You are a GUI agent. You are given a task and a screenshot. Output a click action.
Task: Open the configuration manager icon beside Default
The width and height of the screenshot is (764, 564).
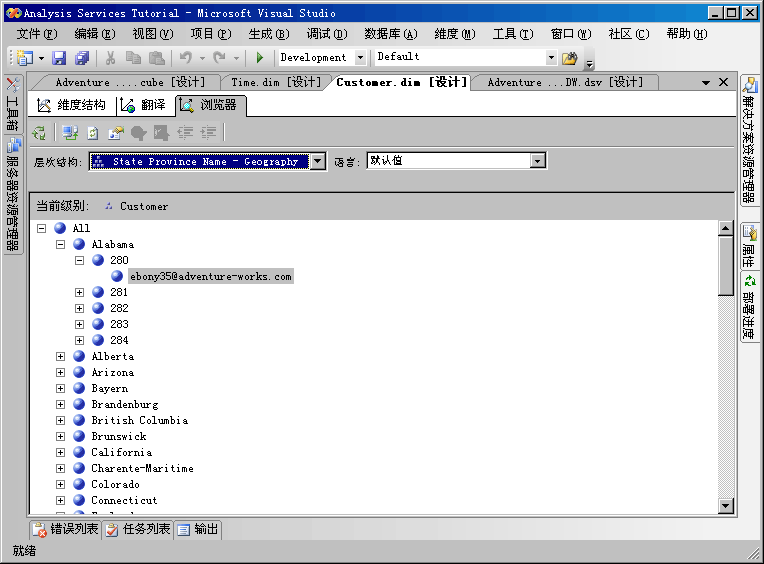coord(570,58)
